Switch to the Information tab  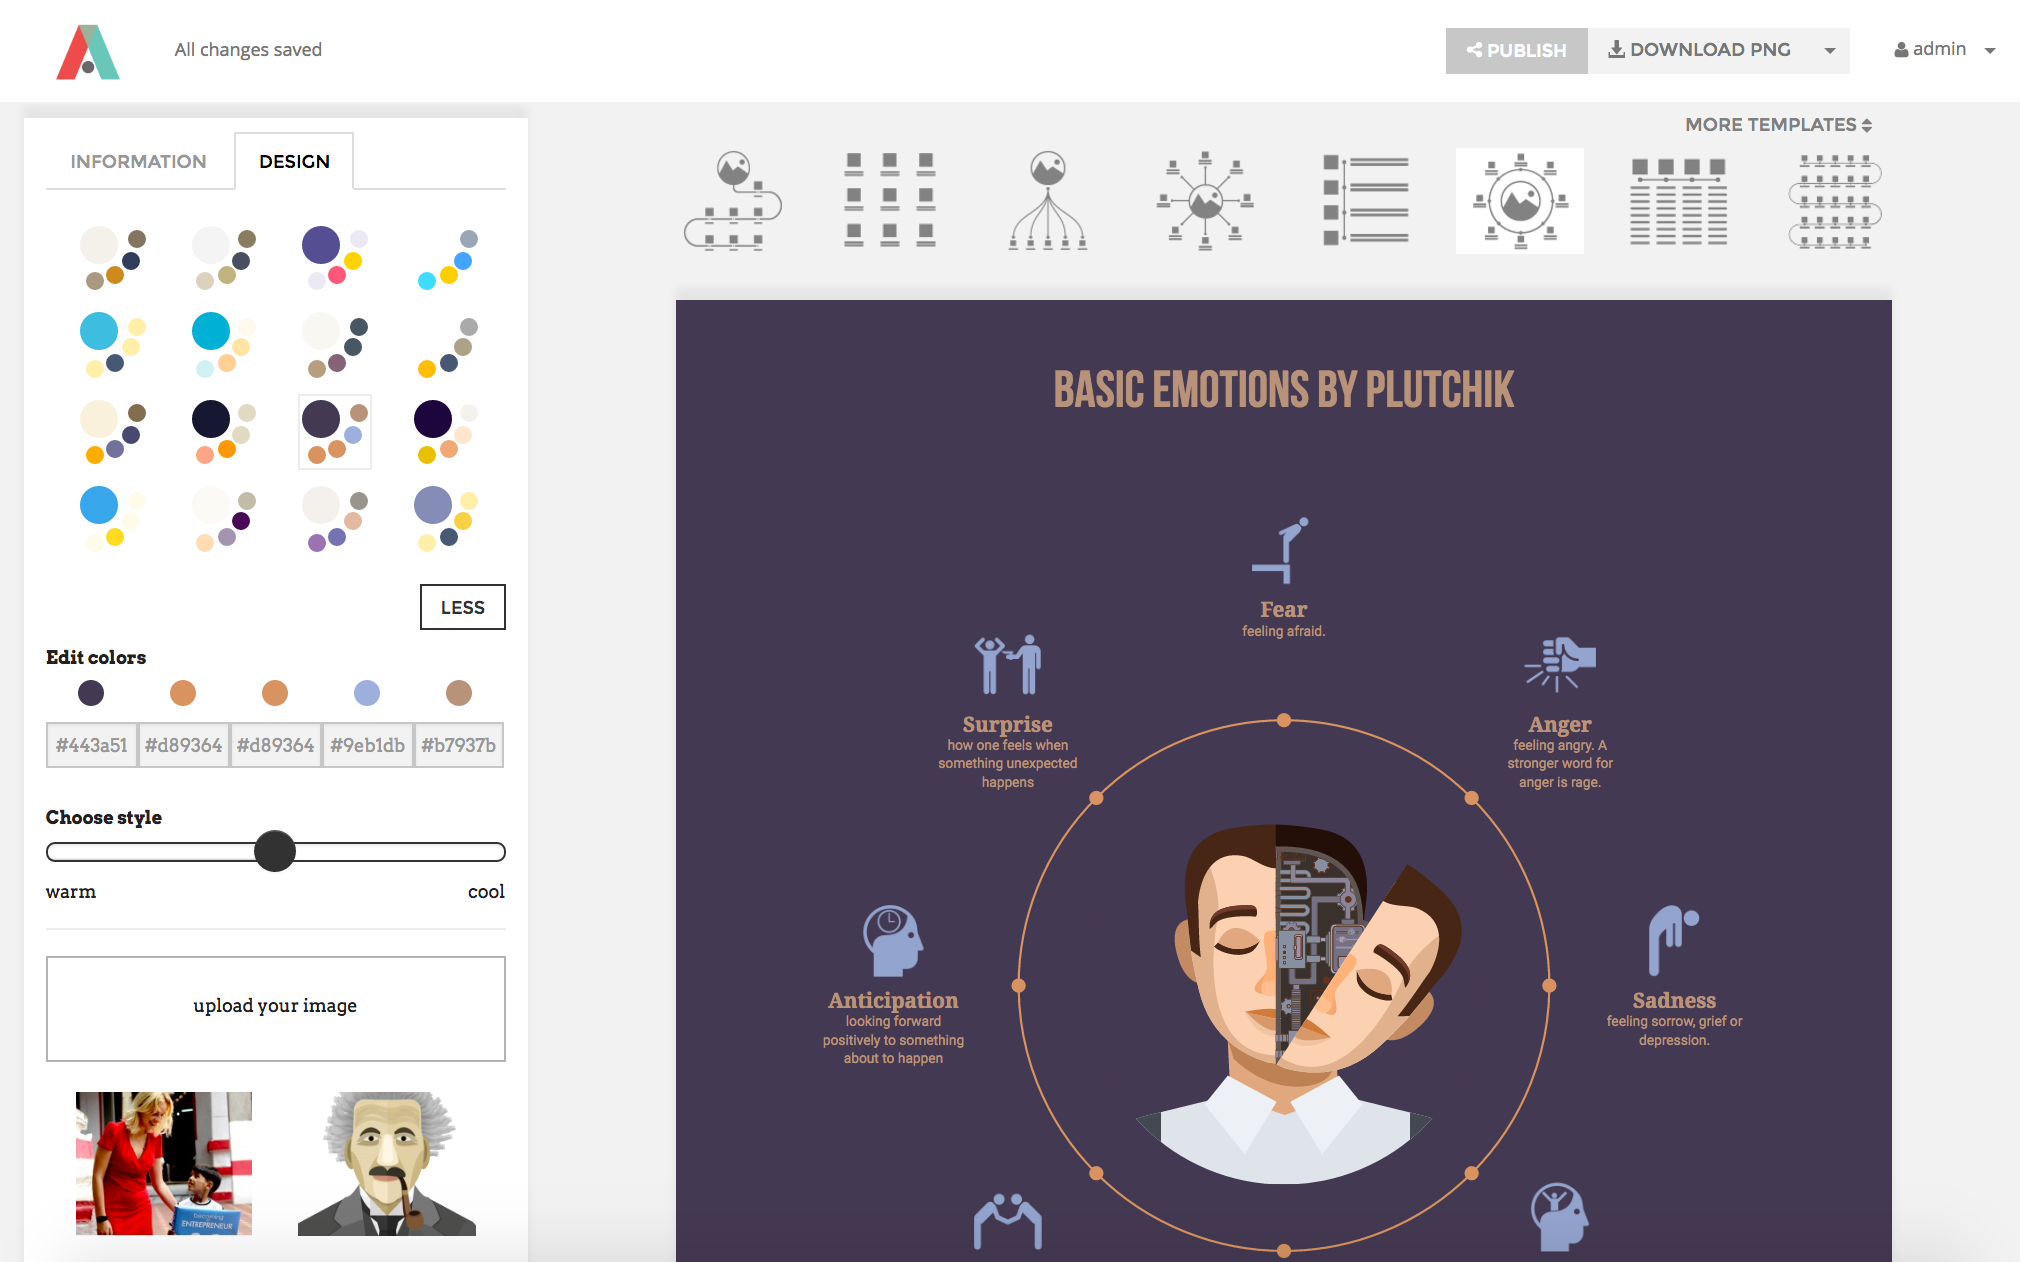coord(138,161)
